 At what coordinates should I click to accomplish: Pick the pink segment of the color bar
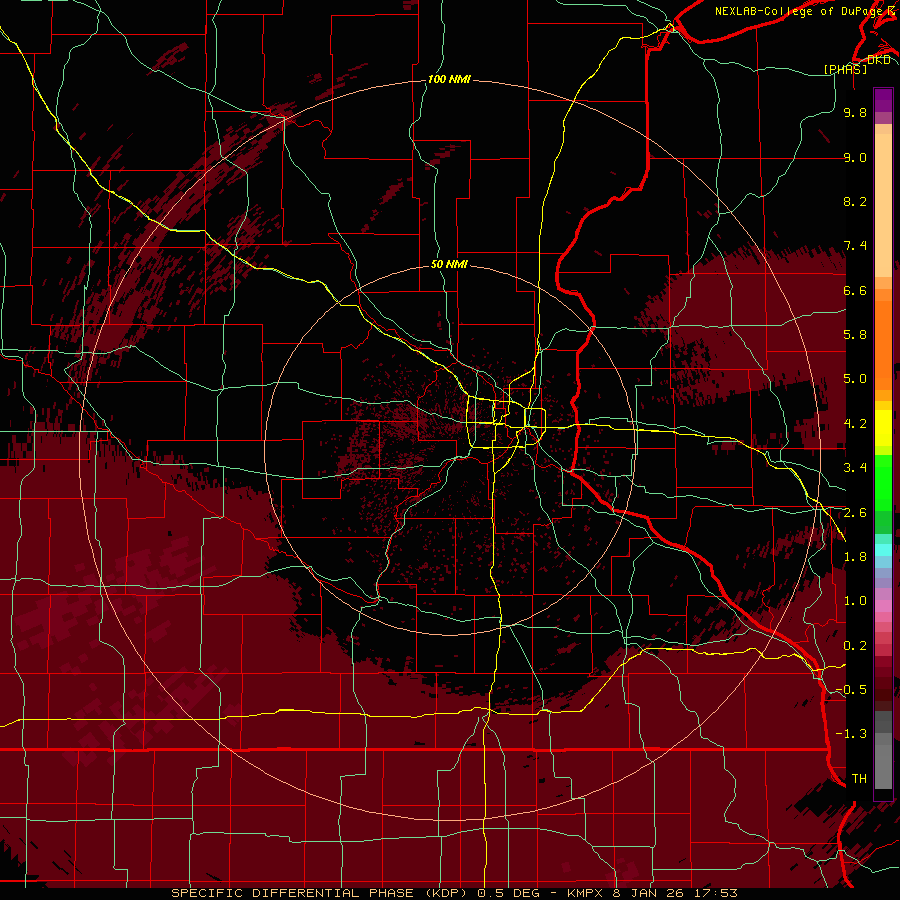pos(883,606)
